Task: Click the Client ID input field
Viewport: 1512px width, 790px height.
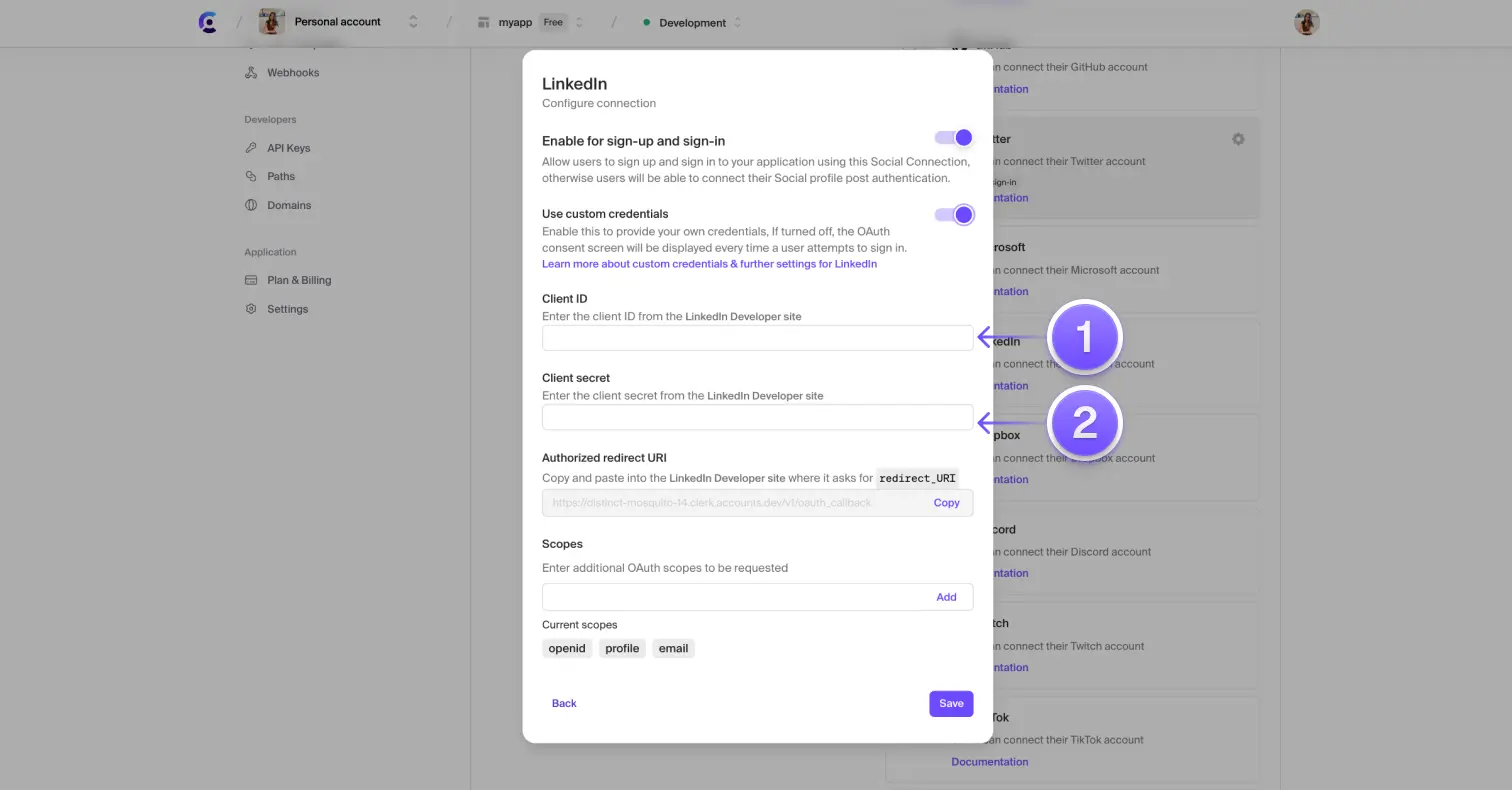Action: pyautogui.click(x=757, y=337)
